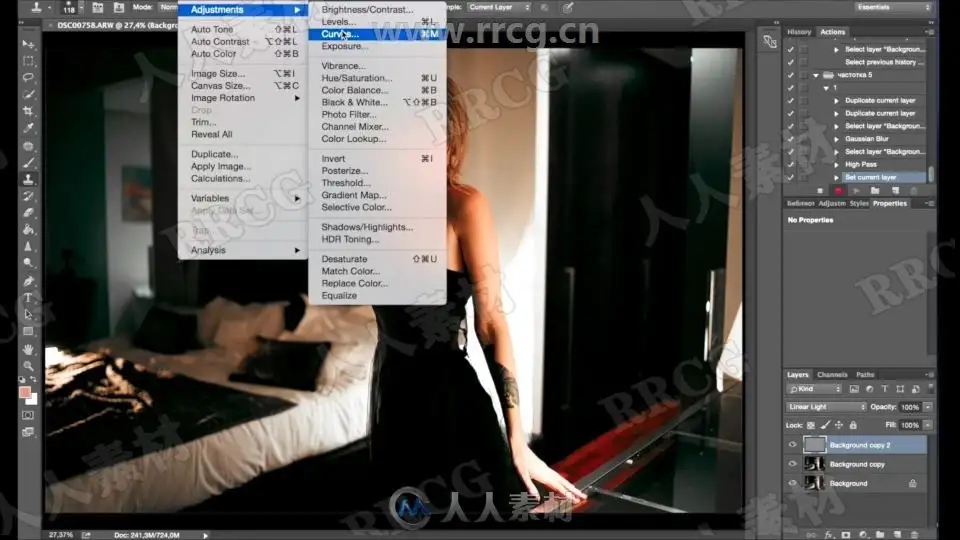Screen dimensions: 960x540
Task: Choose Apply Image menu item
Action: (x=243, y=167)
